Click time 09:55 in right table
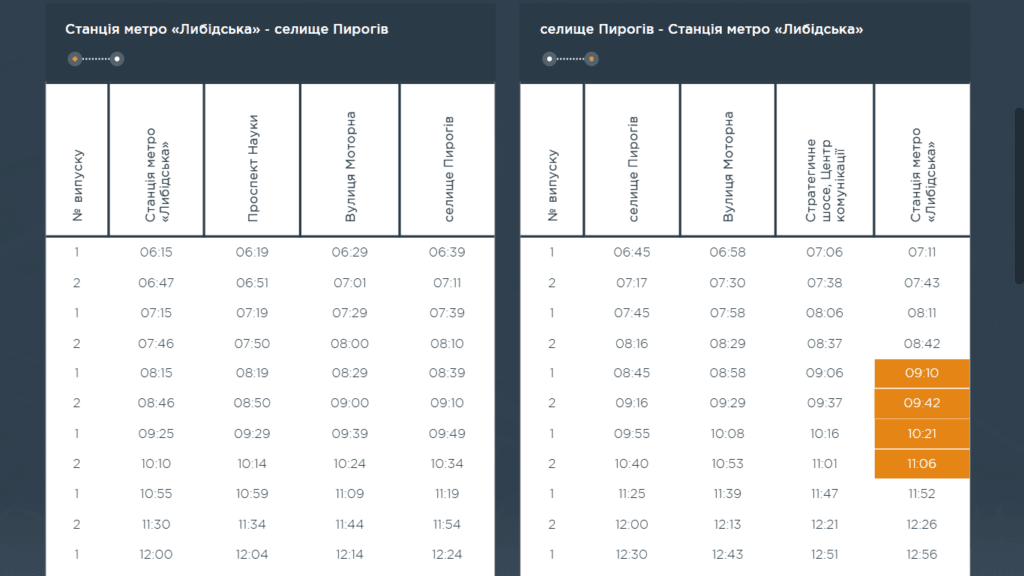Screen dimensions: 1024x576 (x=632, y=434)
